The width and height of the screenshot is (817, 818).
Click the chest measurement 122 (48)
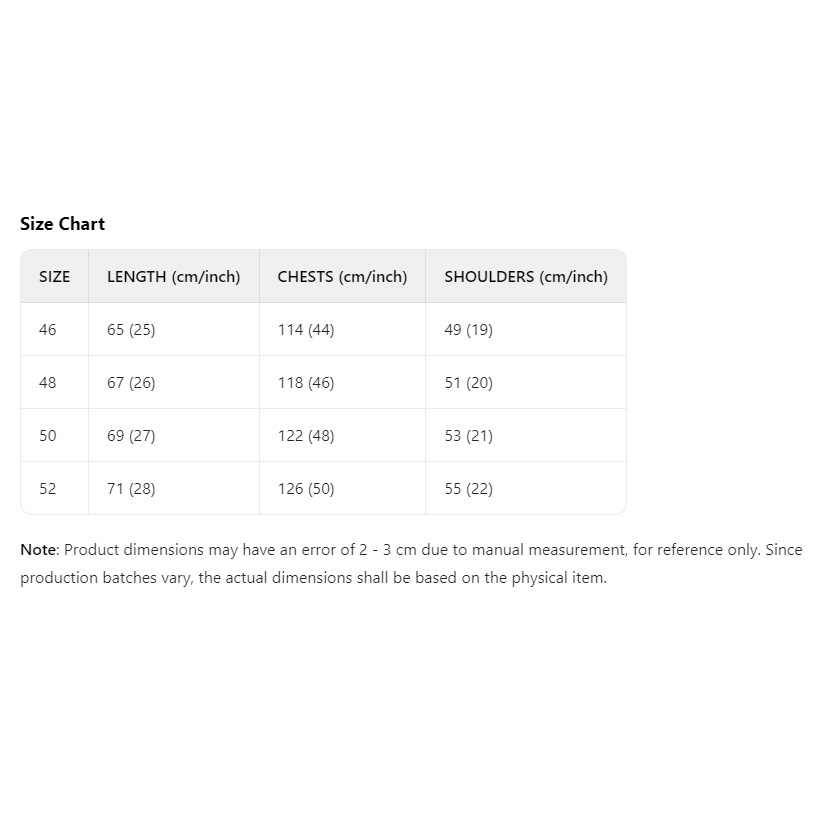click(x=306, y=436)
